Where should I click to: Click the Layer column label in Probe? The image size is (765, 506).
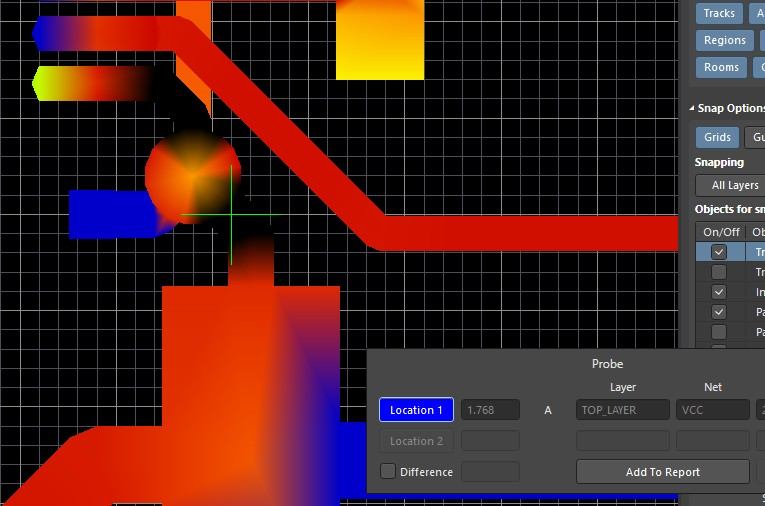pyautogui.click(x=623, y=387)
